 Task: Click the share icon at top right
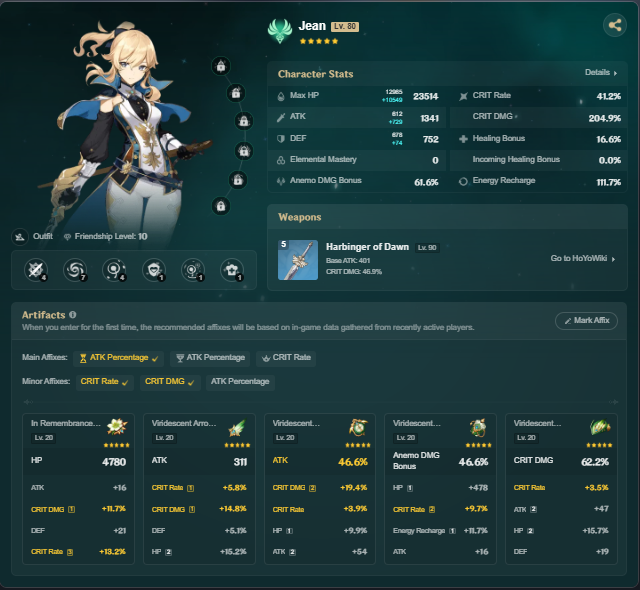(615, 25)
